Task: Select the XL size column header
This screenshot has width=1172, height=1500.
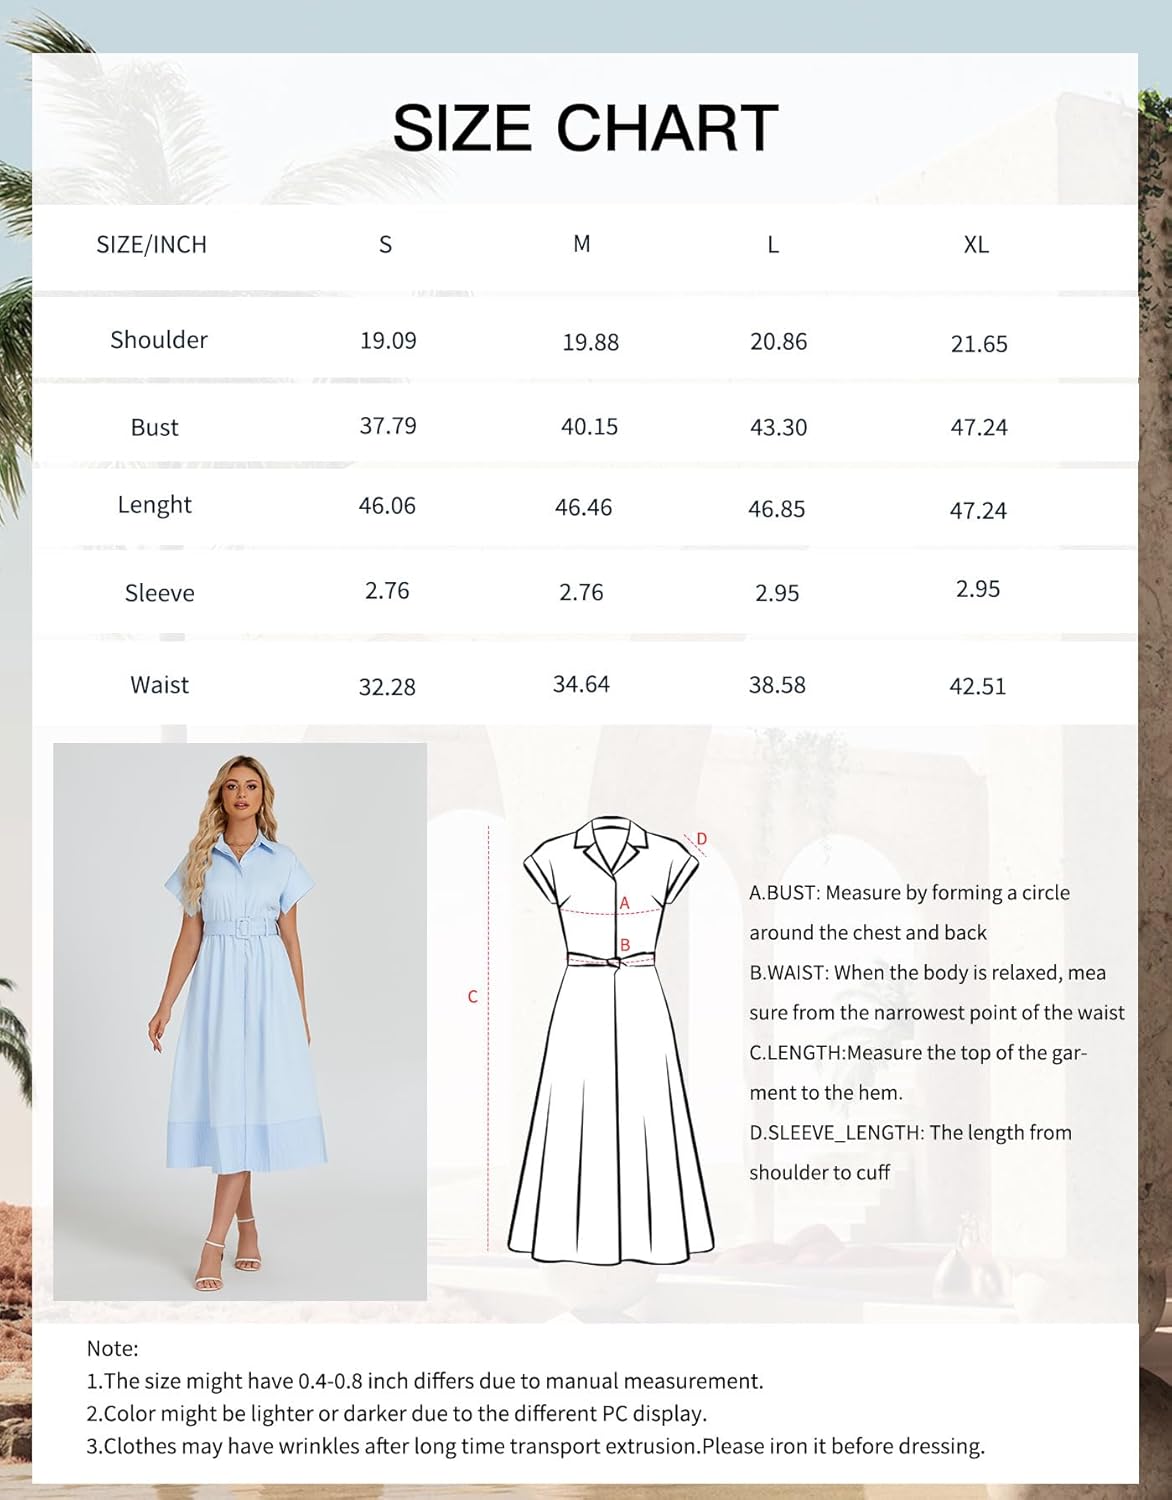Action: click(977, 242)
